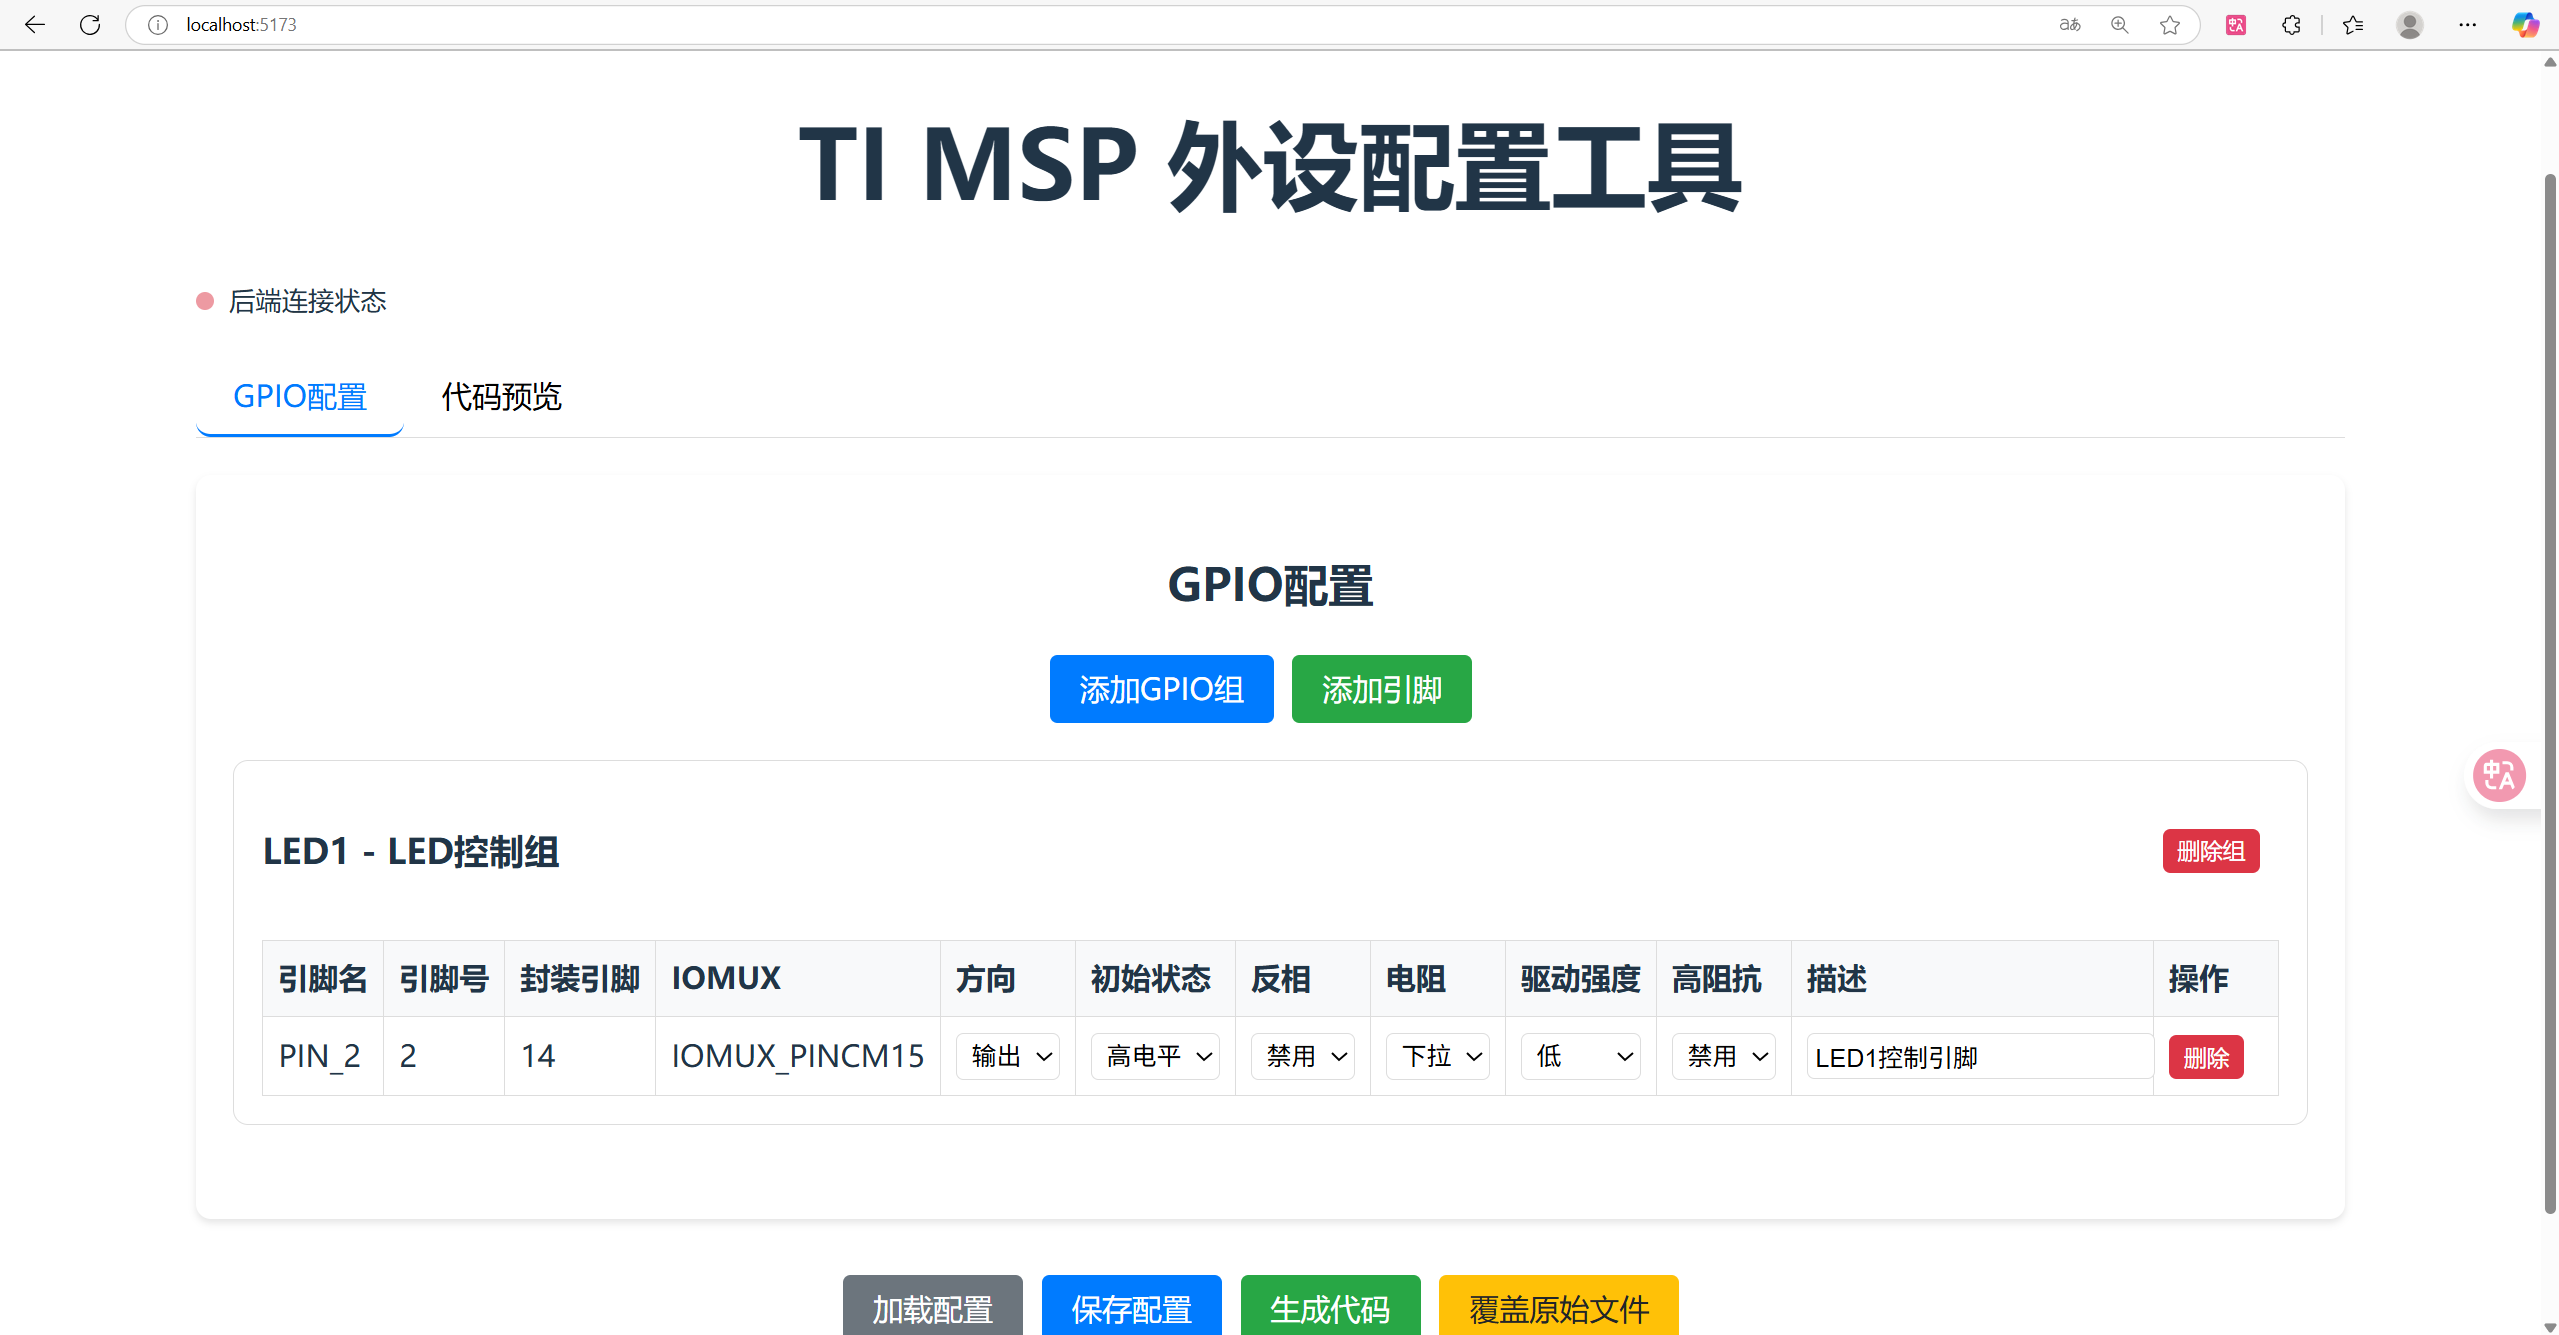Click the floating pink translate icon
The width and height of the screenshot is (2559, 1335).
tap(2499, 775)
